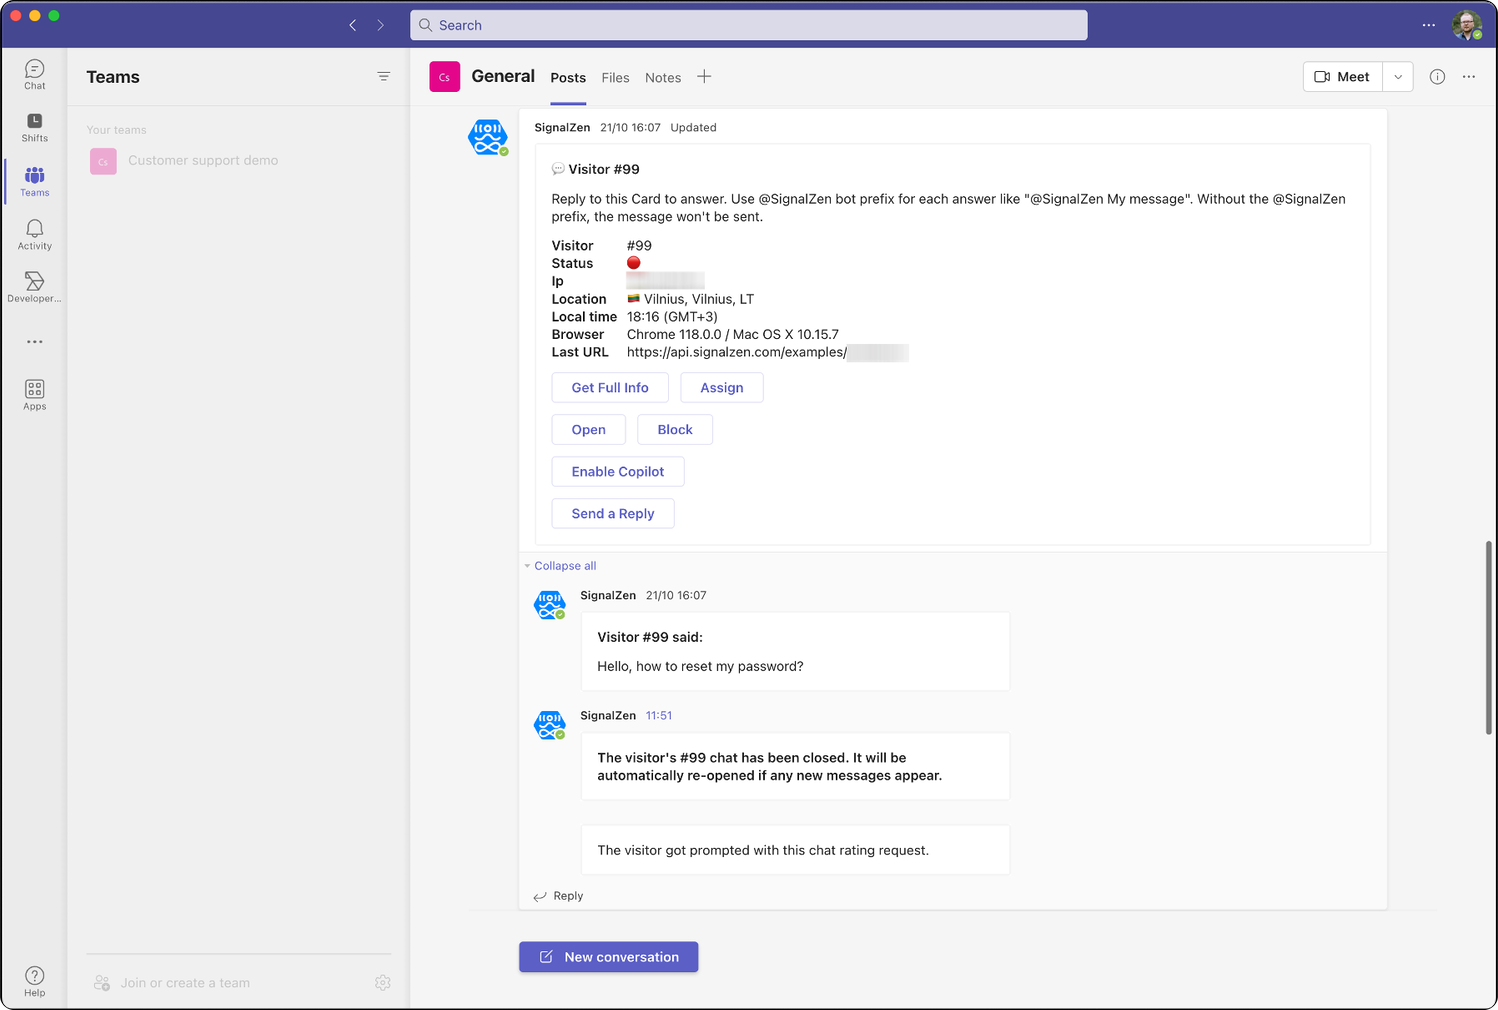Image resolution: width=1498 pixels, height=1010 pixels.
Task: Click the chat rating request message
Action: [x=763, y=850]
